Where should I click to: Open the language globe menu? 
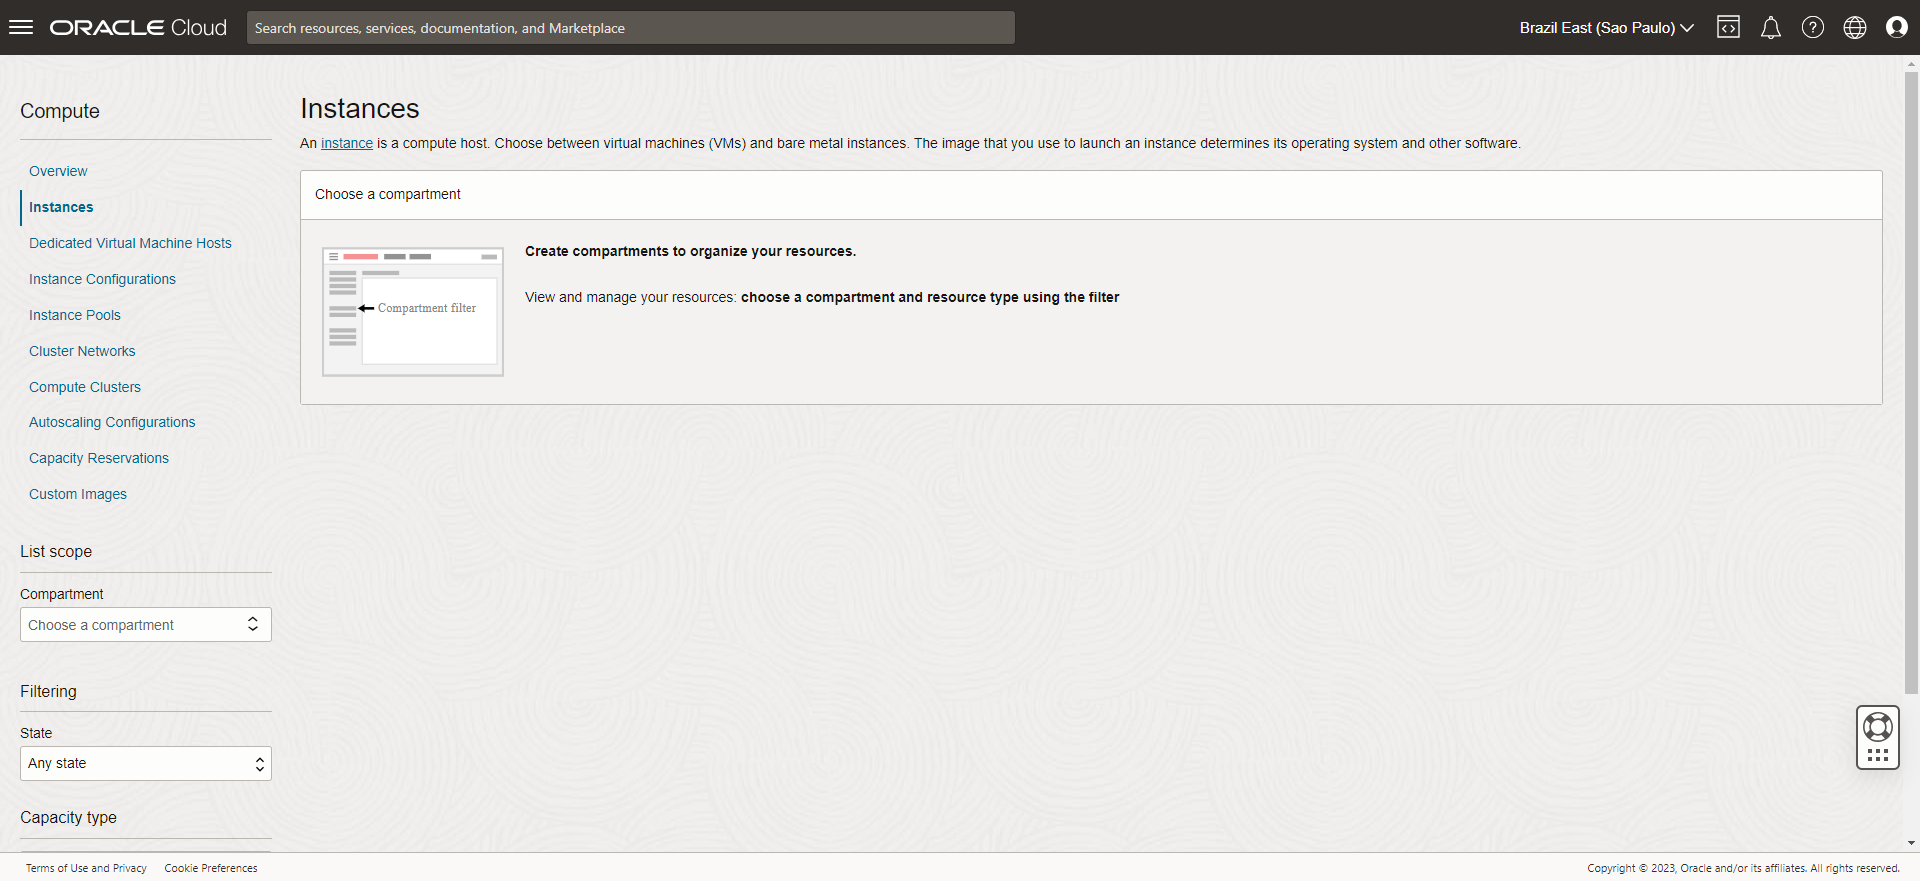tap(1855, 27)
